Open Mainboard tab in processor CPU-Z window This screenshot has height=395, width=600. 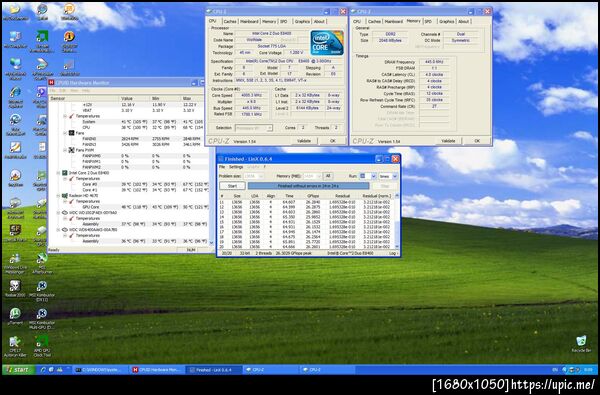click(x=249, y=21)
